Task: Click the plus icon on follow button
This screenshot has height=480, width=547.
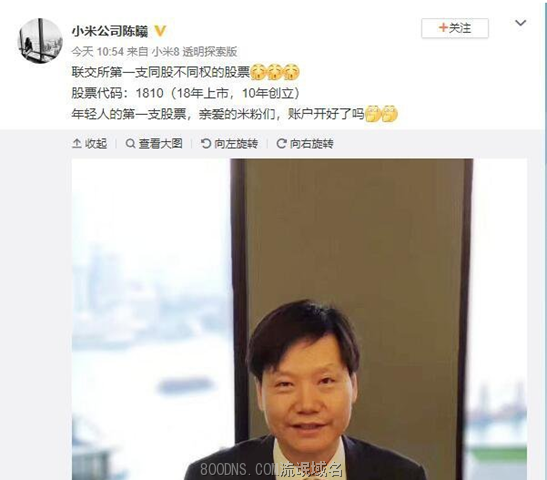Action: coord(443,28)
